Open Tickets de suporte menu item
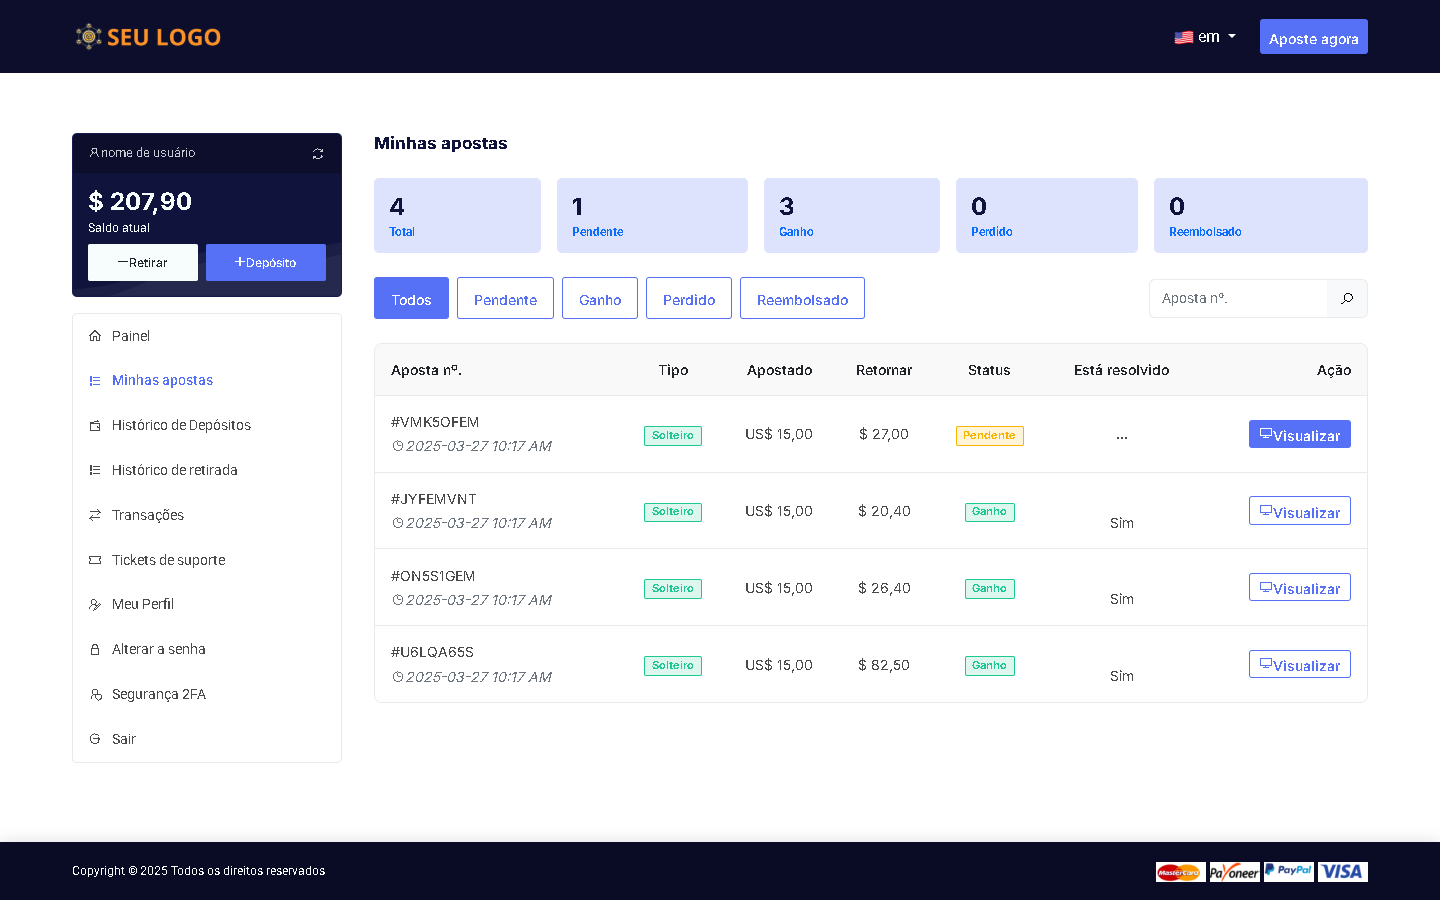 pyautogui.click(x=168, y=560)
